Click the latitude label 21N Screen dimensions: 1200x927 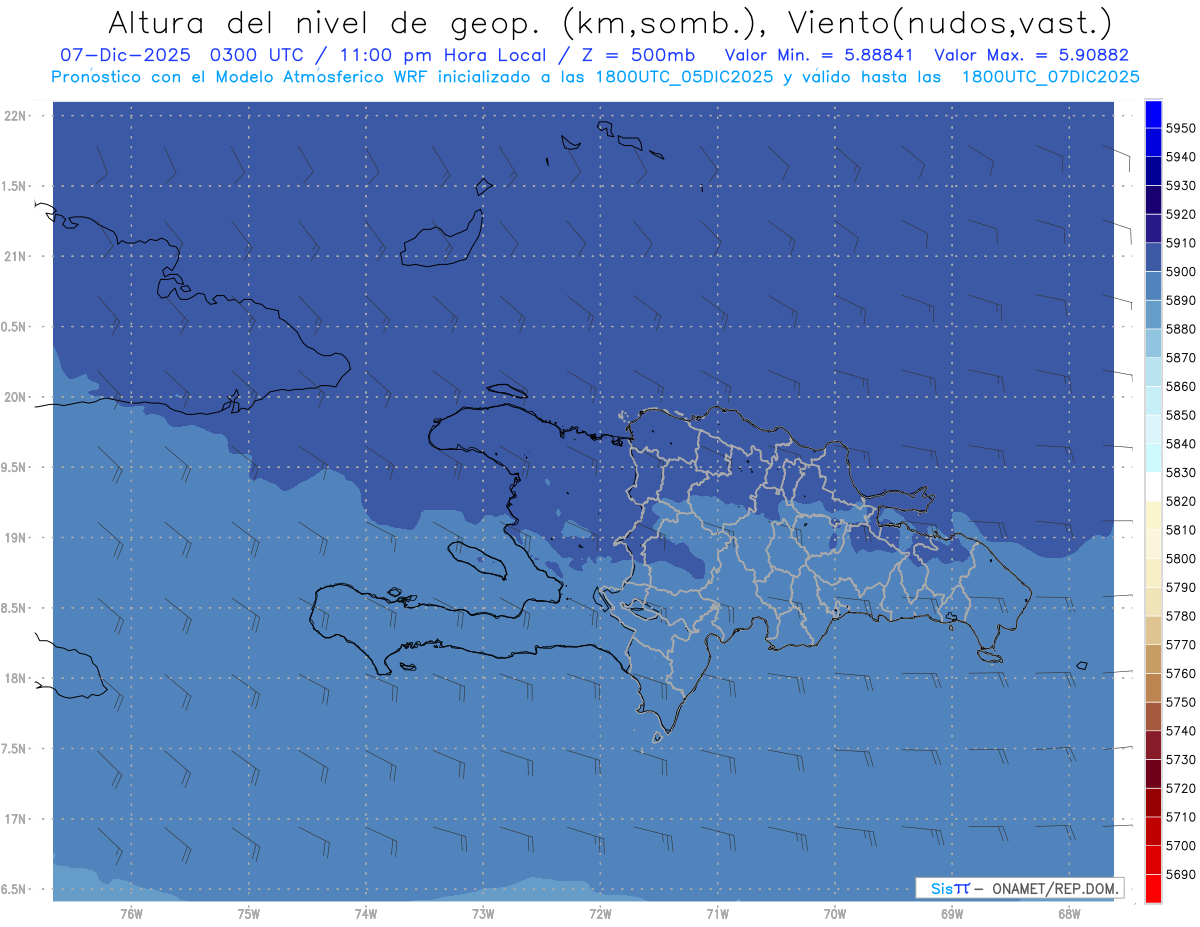(15, 256)
